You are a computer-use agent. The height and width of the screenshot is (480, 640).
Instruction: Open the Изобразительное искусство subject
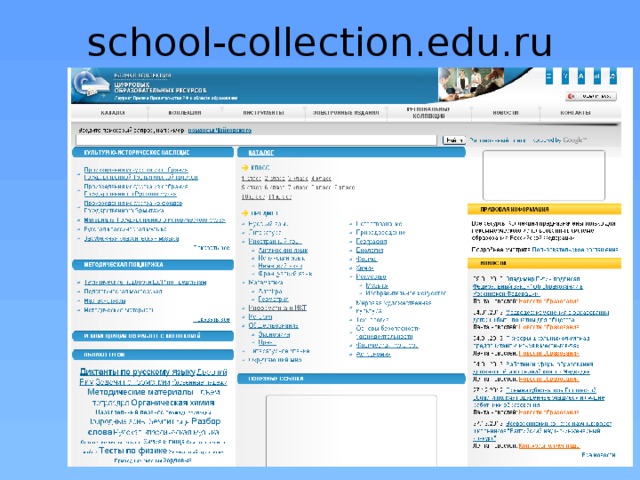(406, 293)
